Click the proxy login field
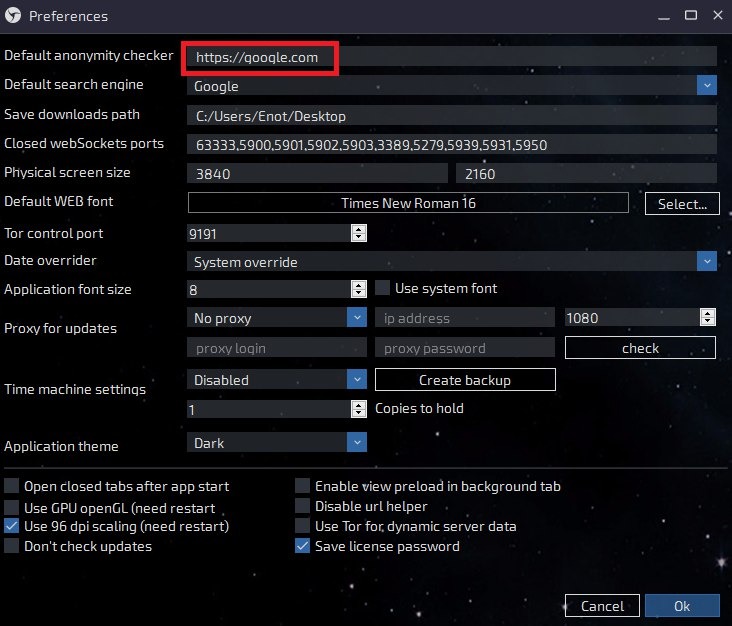 click(x=277, y=348)
